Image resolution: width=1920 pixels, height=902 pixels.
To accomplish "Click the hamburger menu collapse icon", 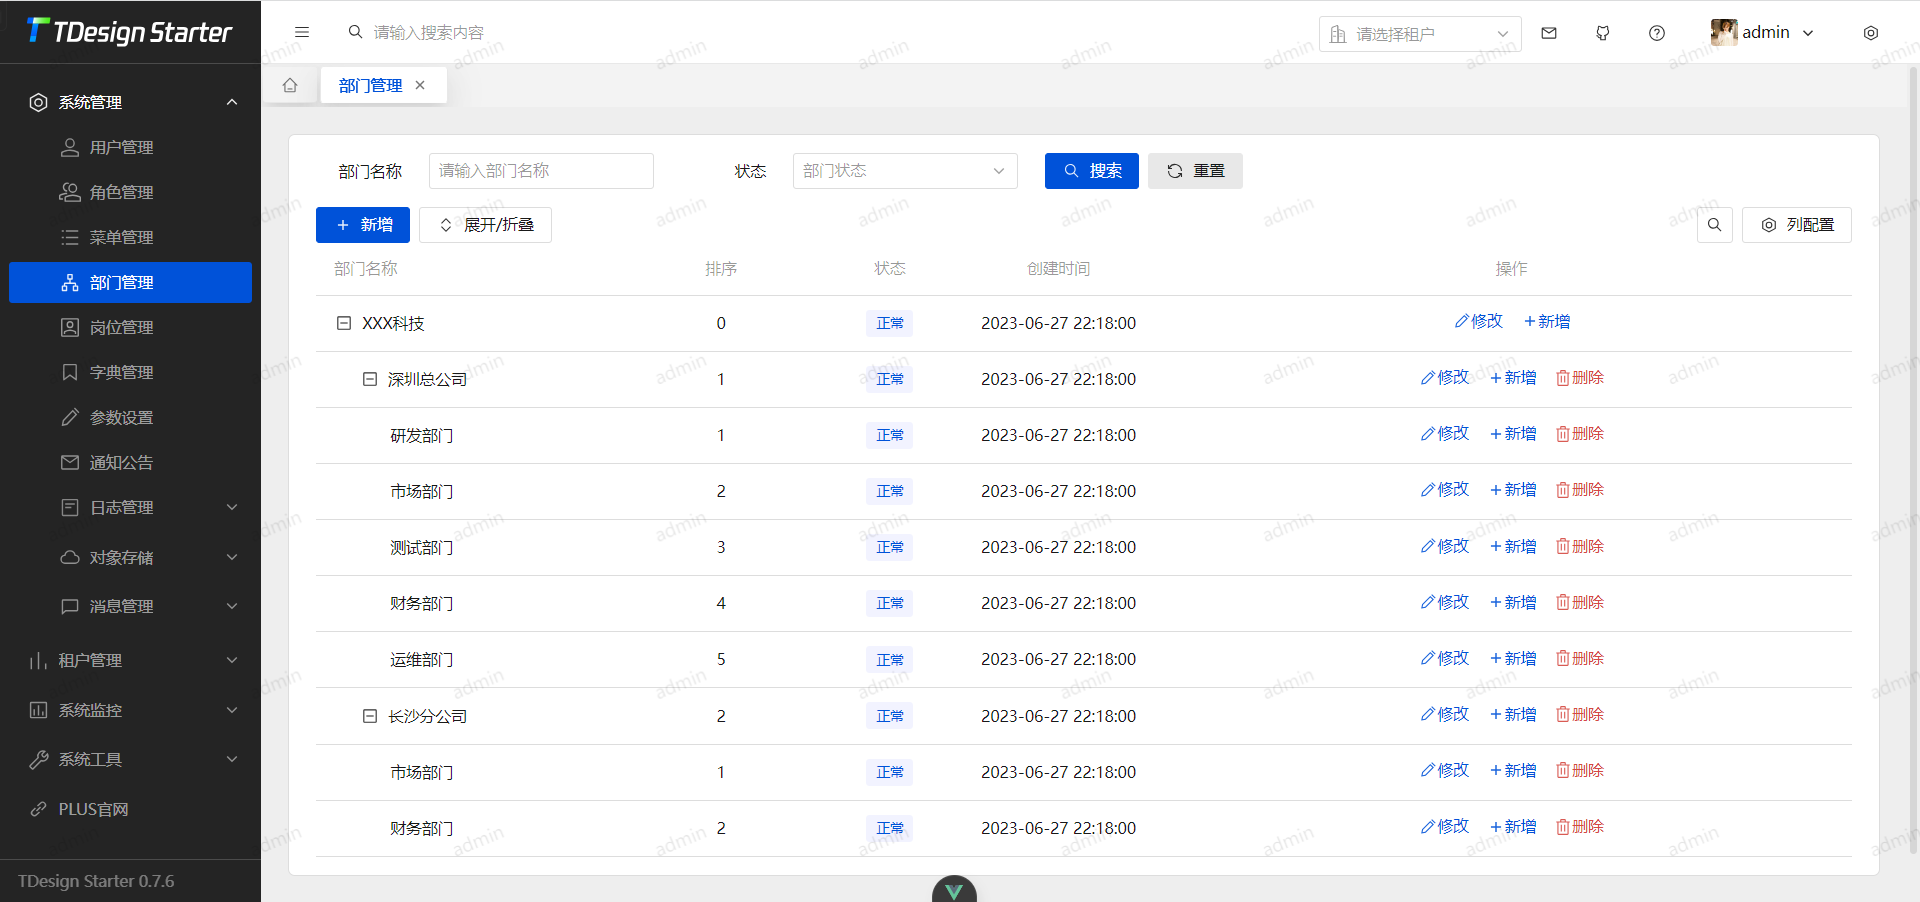I will pos(302,32).
